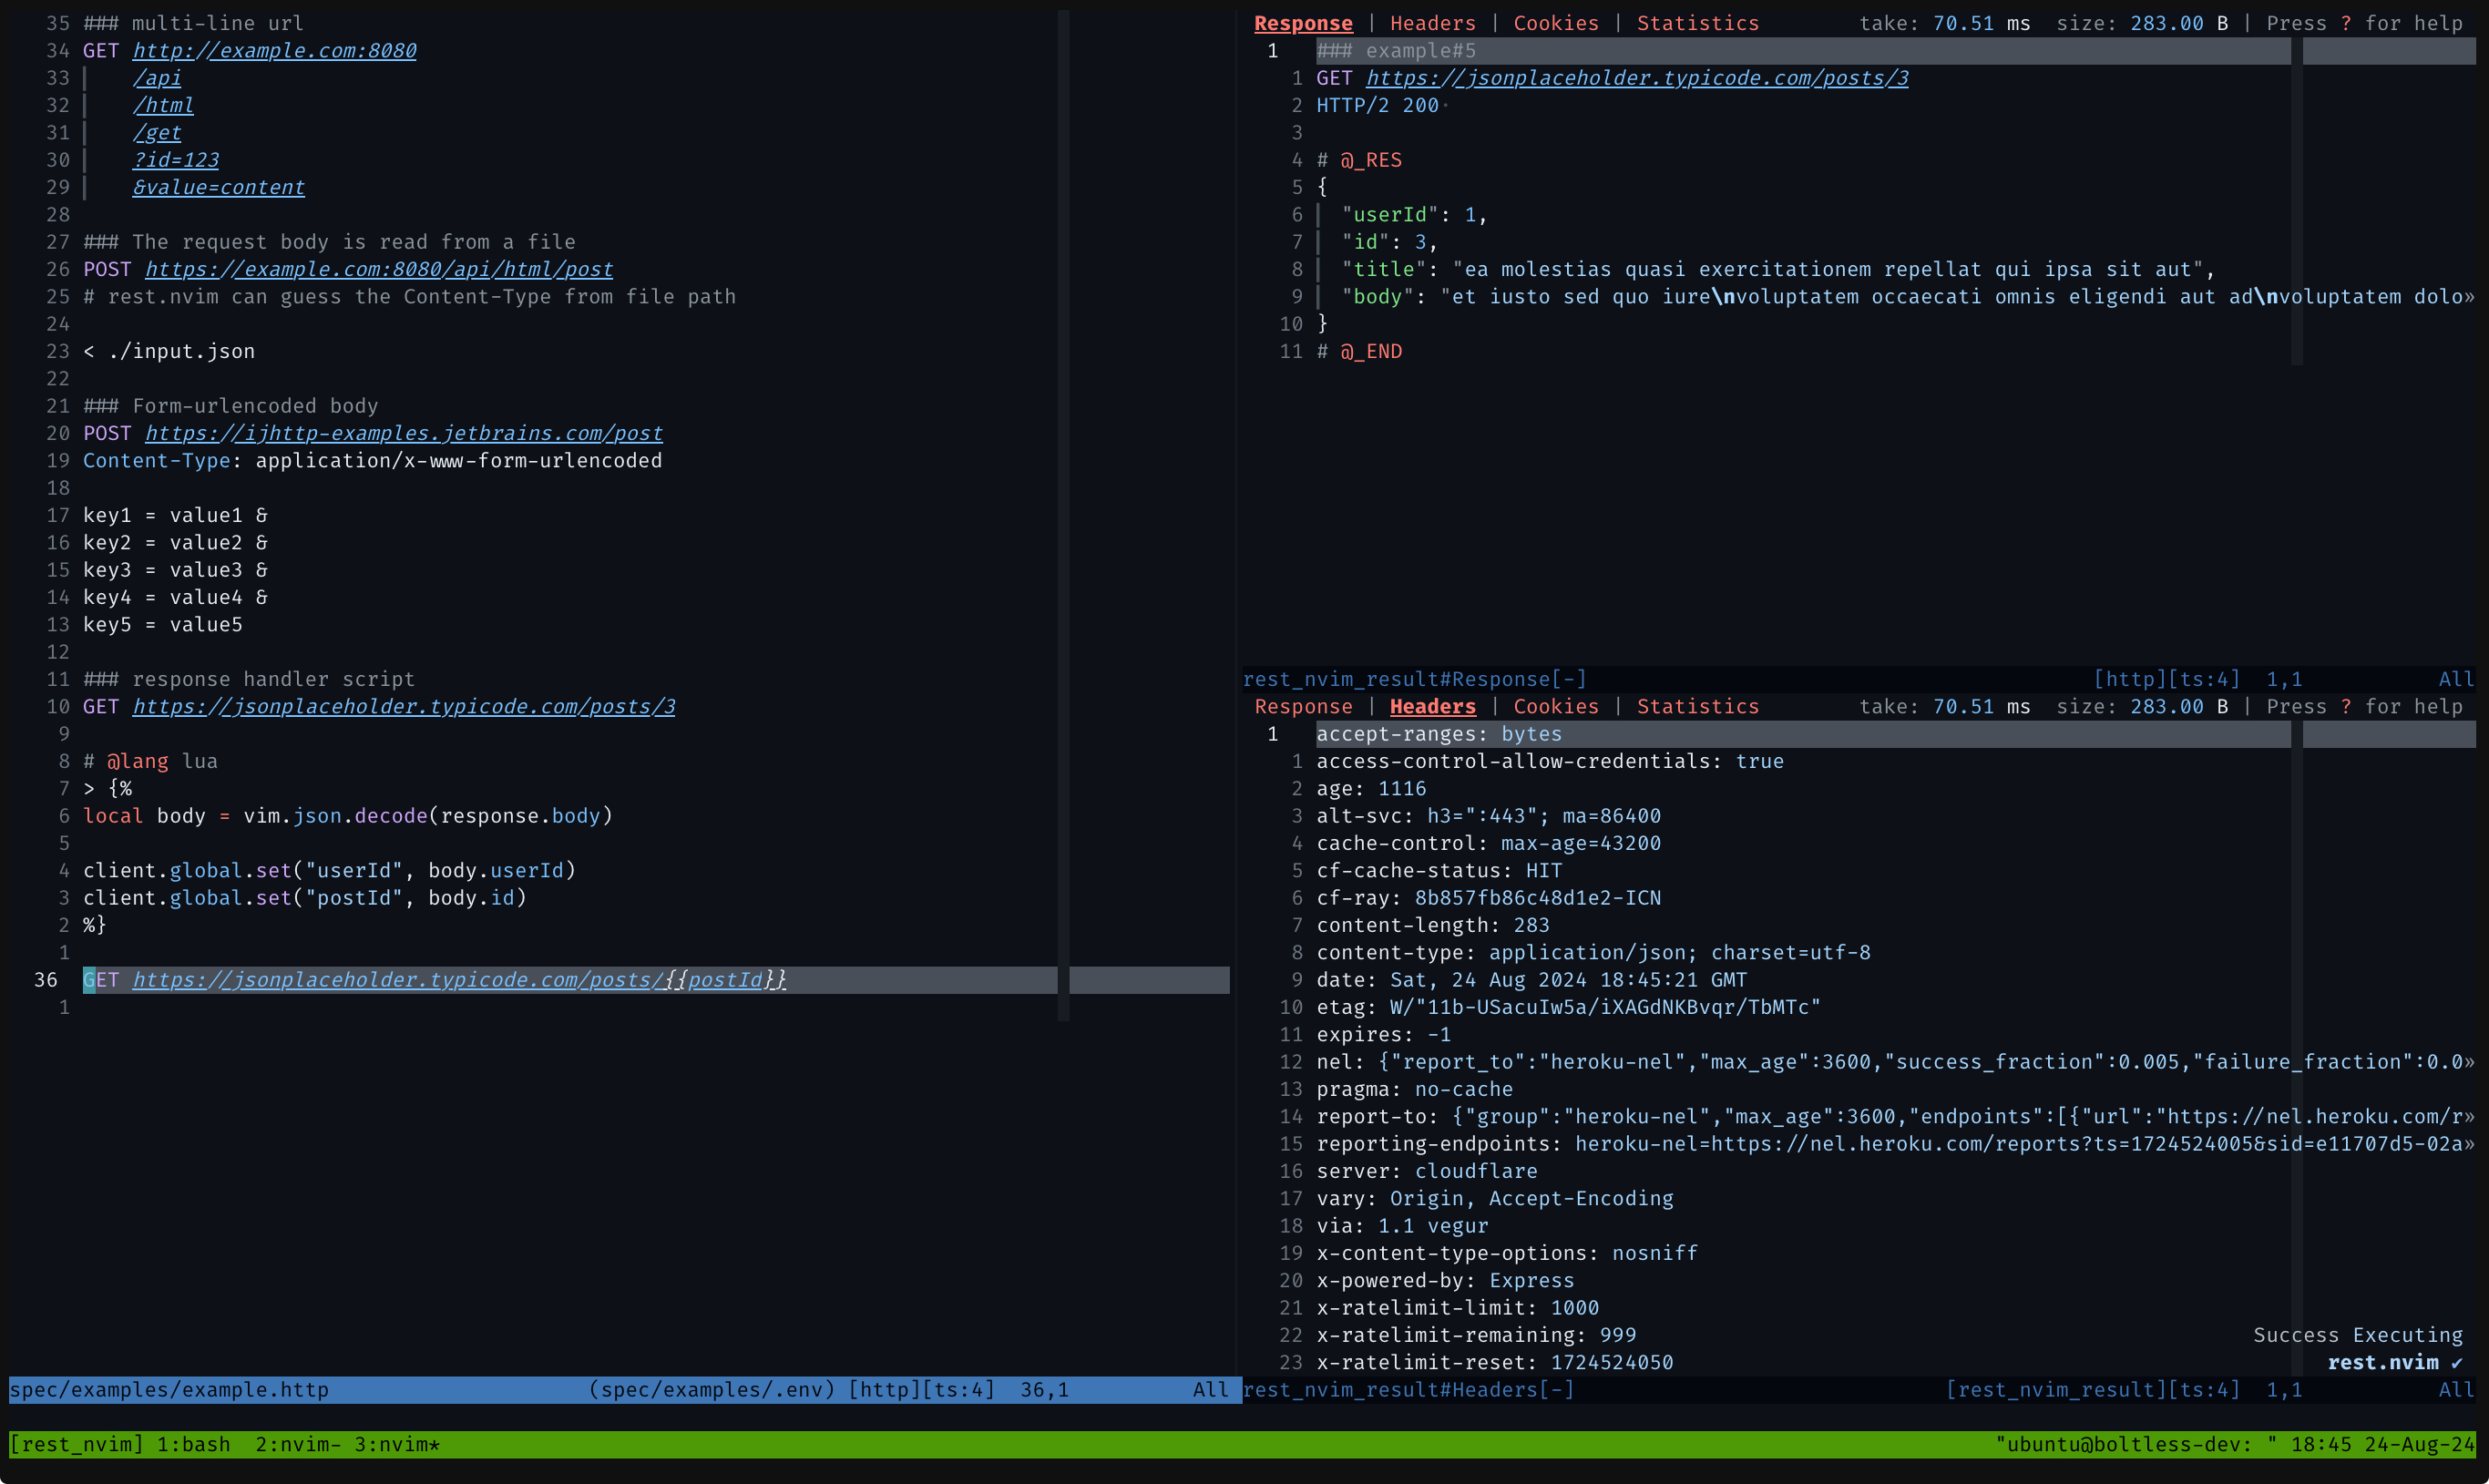Open the Statistics tab in lower result pane
Viewport: 2489px width, 1484px height.
[1697, 706]
